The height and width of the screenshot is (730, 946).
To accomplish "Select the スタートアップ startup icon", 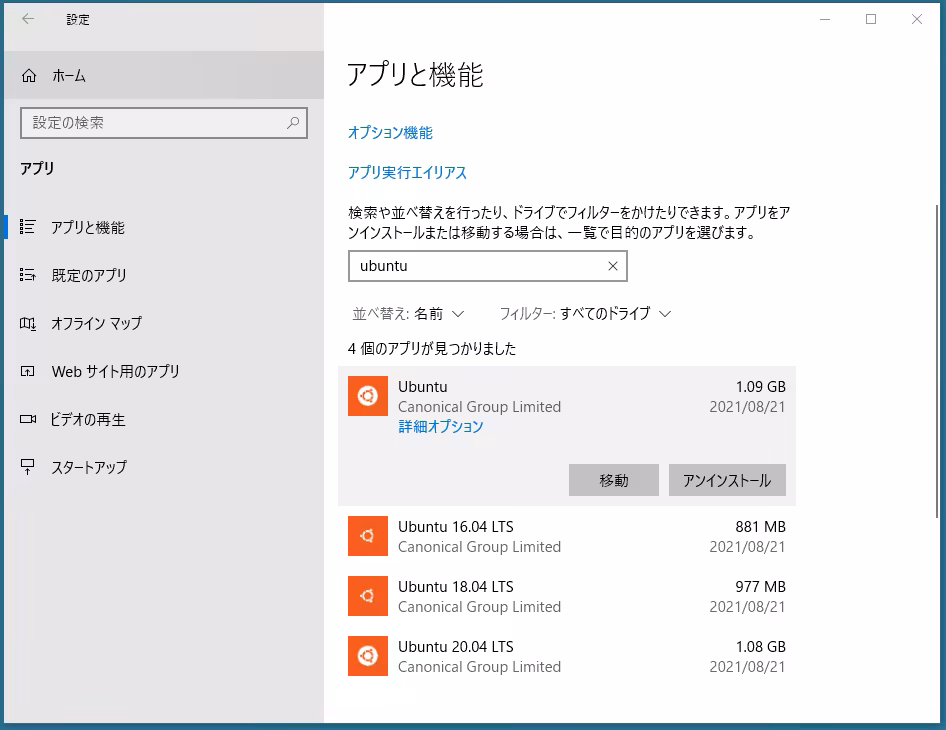I will click(28, 466).
